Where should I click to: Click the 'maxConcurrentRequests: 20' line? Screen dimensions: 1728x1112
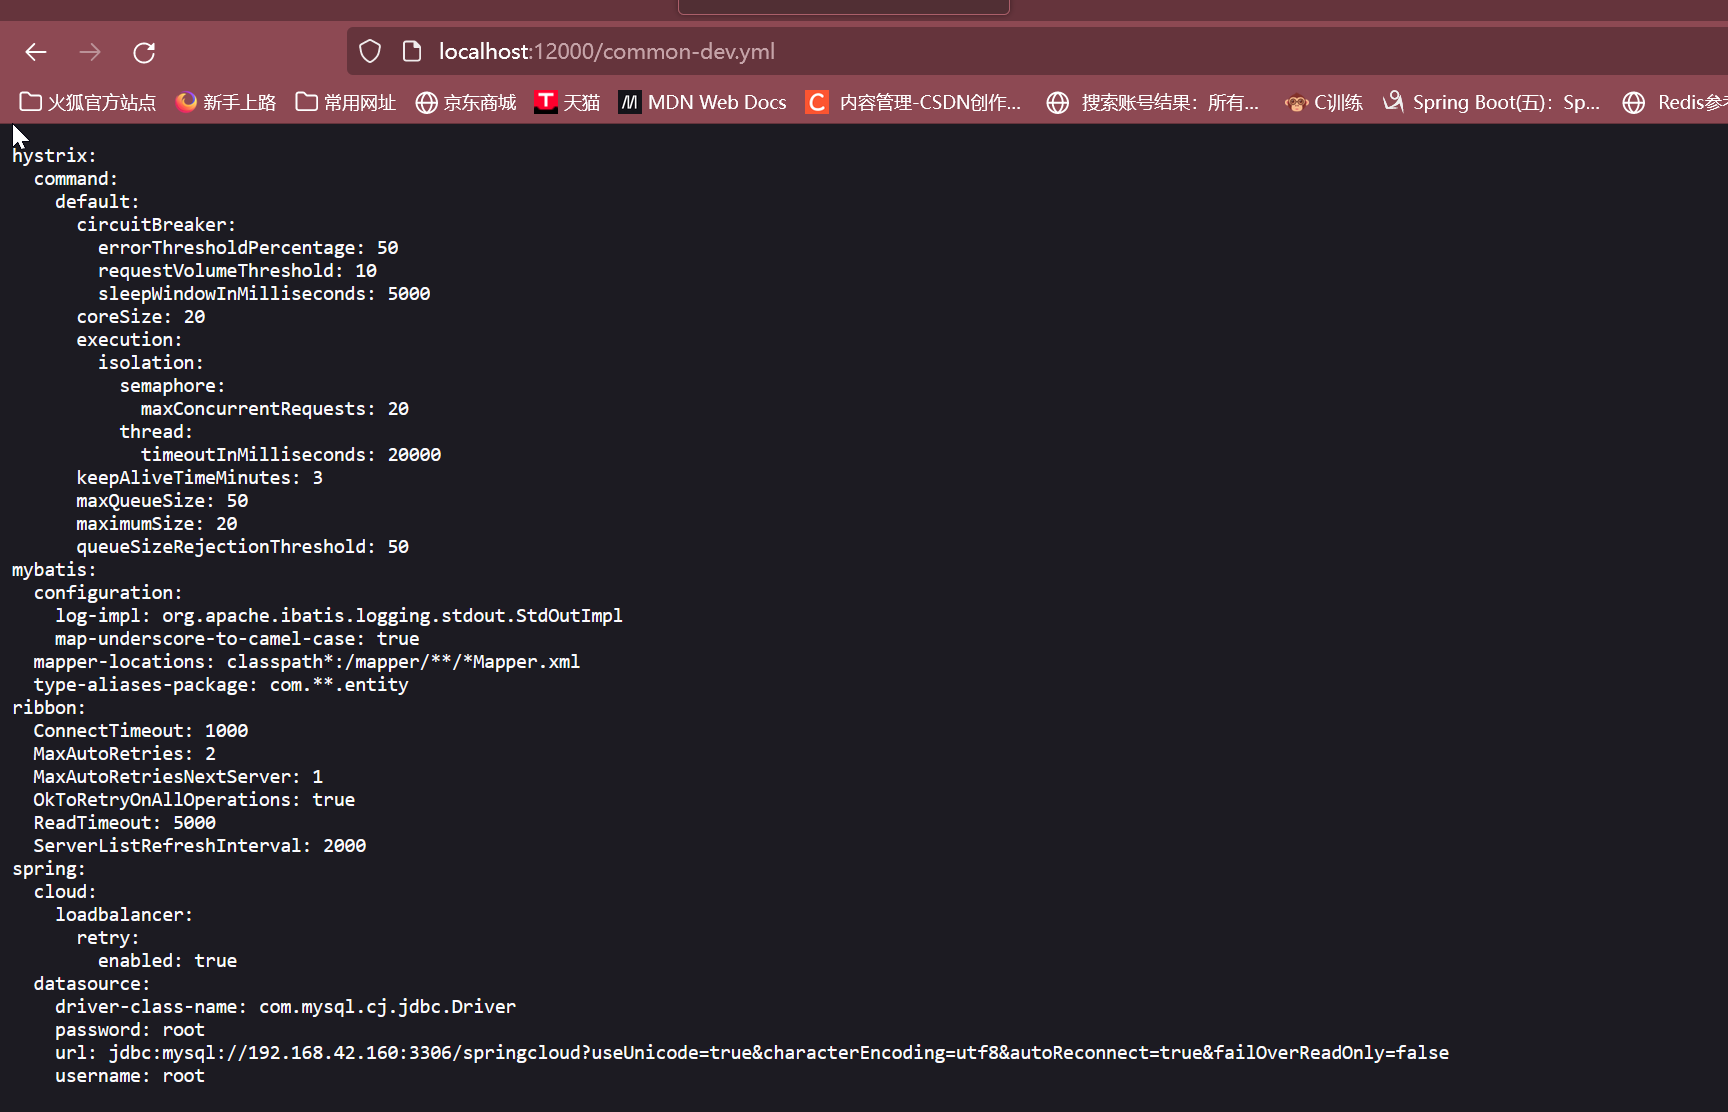point(275,409)
